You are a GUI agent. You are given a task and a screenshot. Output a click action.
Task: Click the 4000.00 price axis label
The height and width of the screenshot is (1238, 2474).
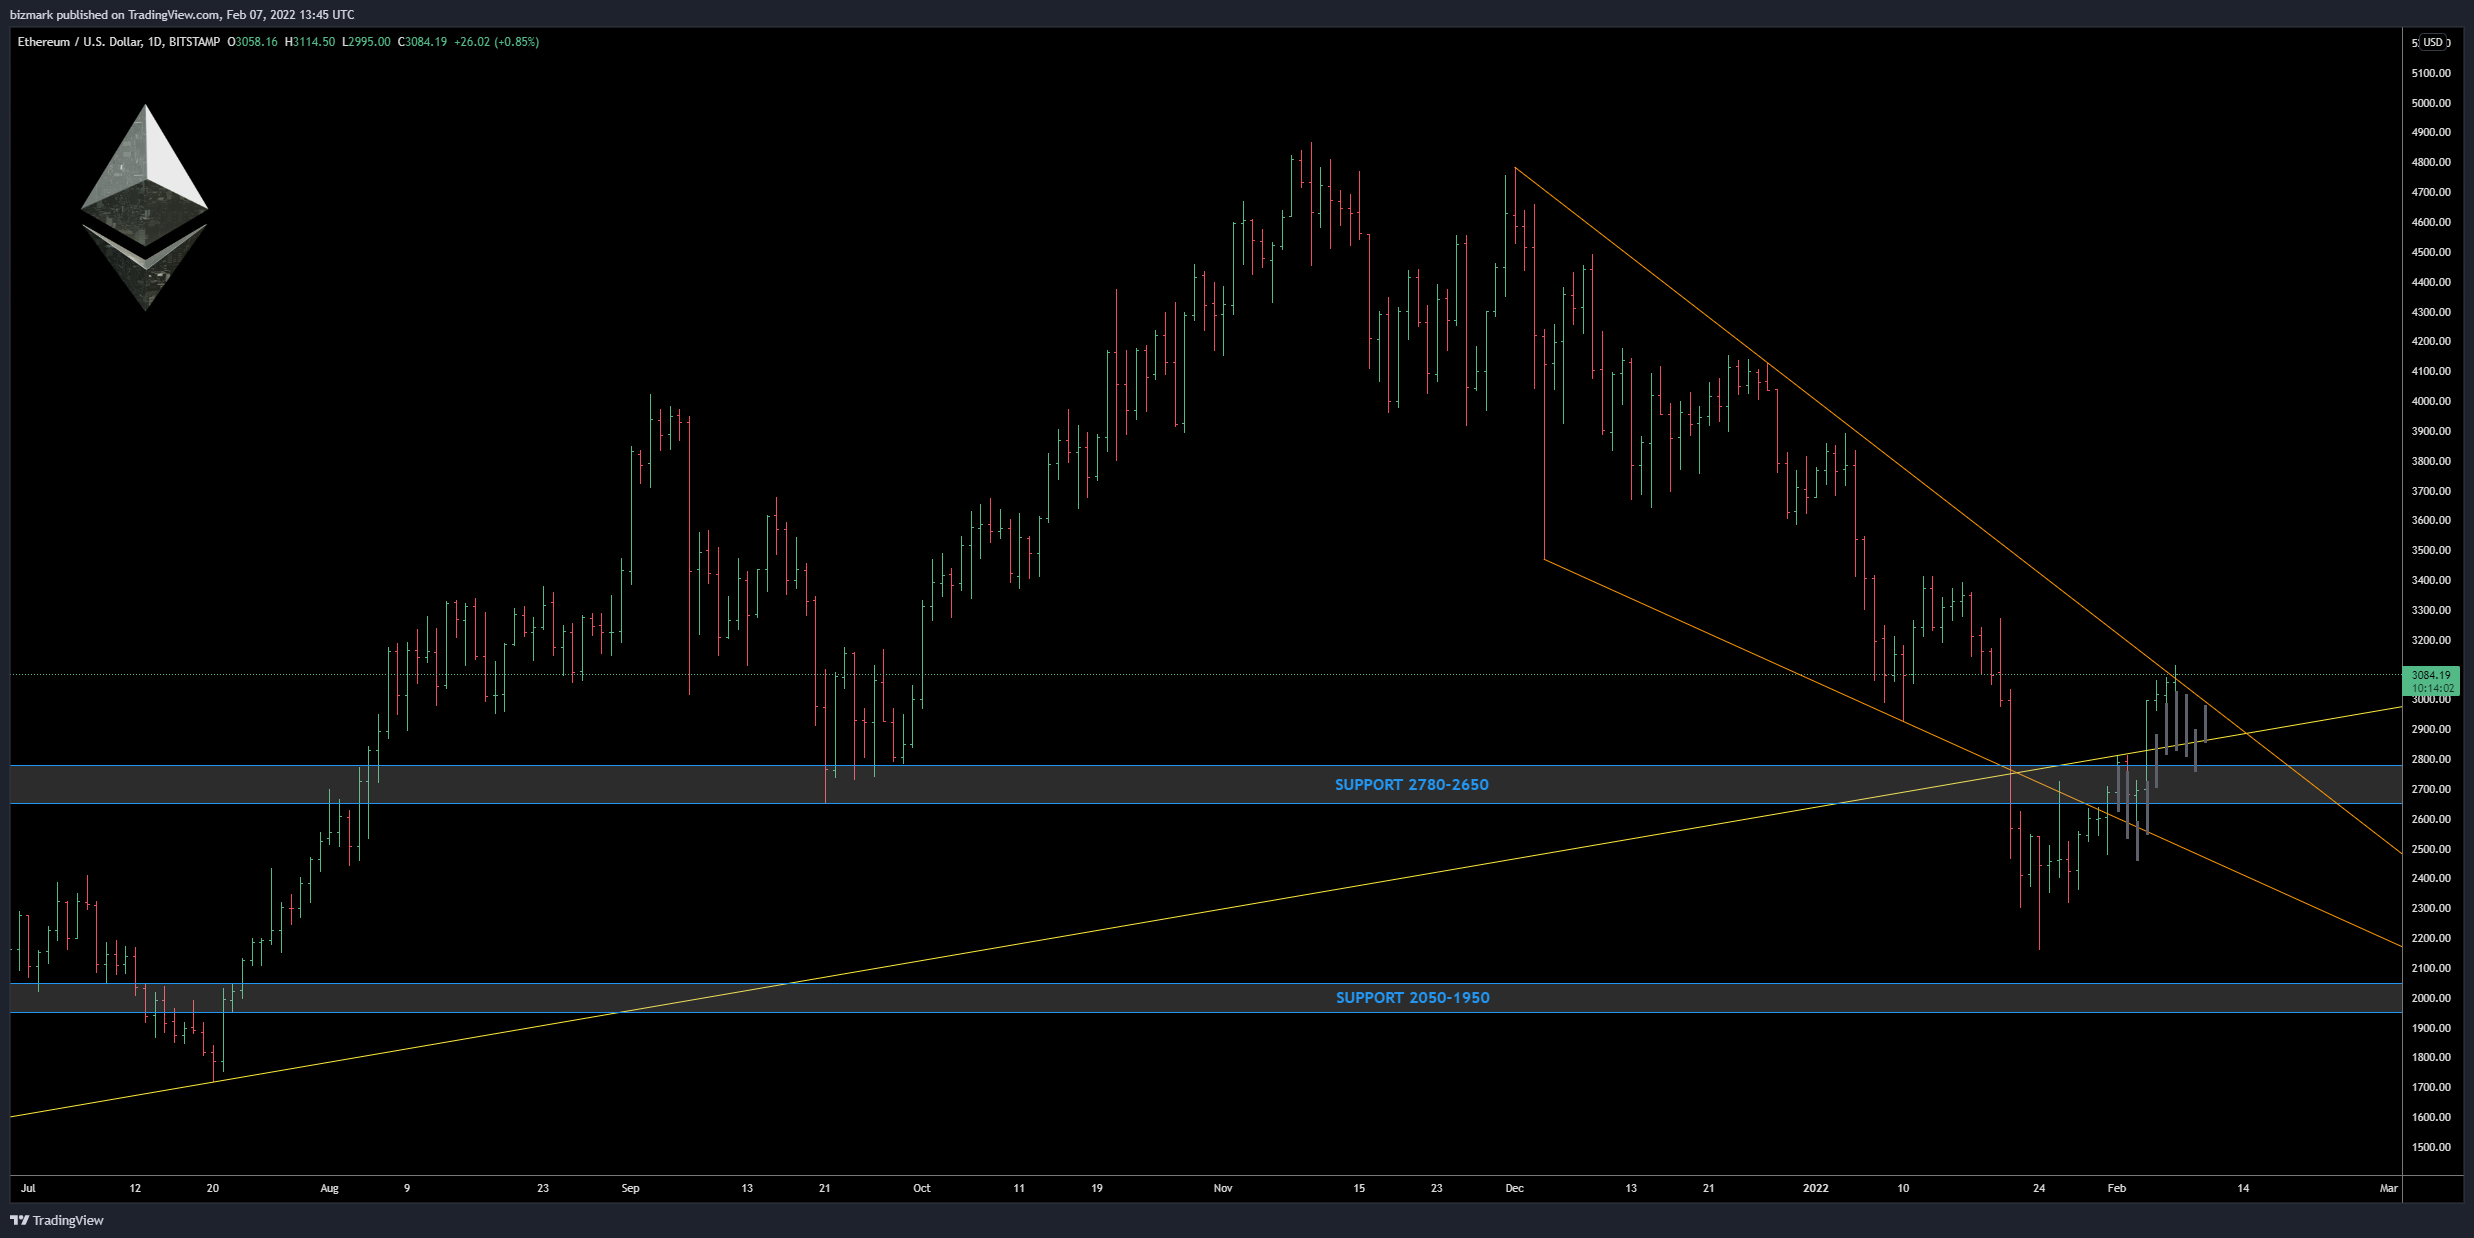click(x=2431, y=401)
